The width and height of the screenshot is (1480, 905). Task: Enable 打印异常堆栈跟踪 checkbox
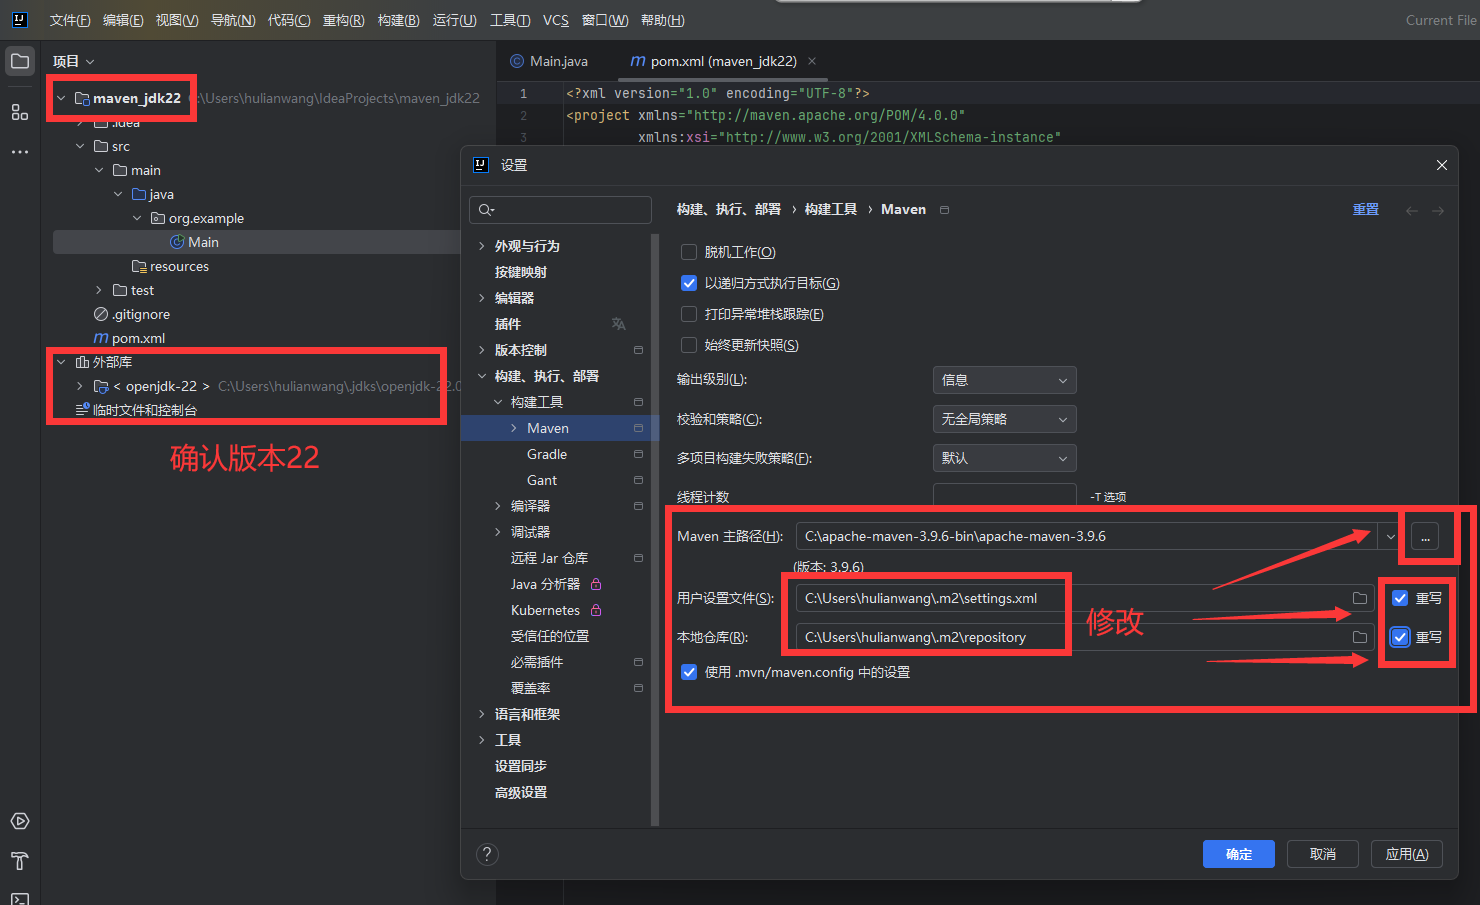689,314
